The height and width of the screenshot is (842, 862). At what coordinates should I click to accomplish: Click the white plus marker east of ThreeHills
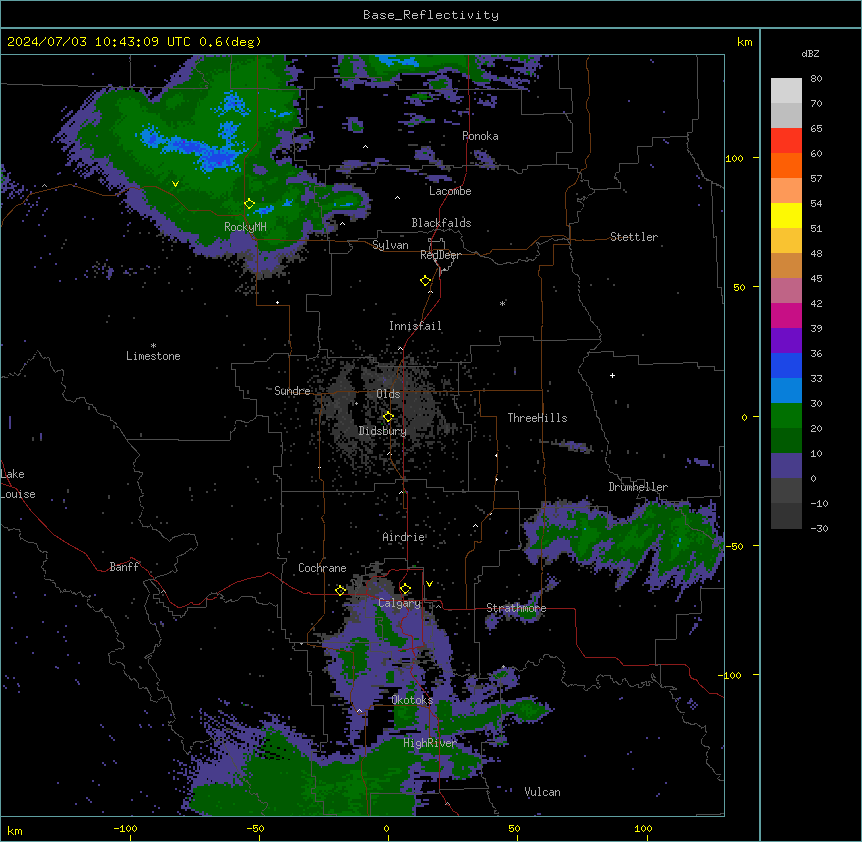point(612,375)
